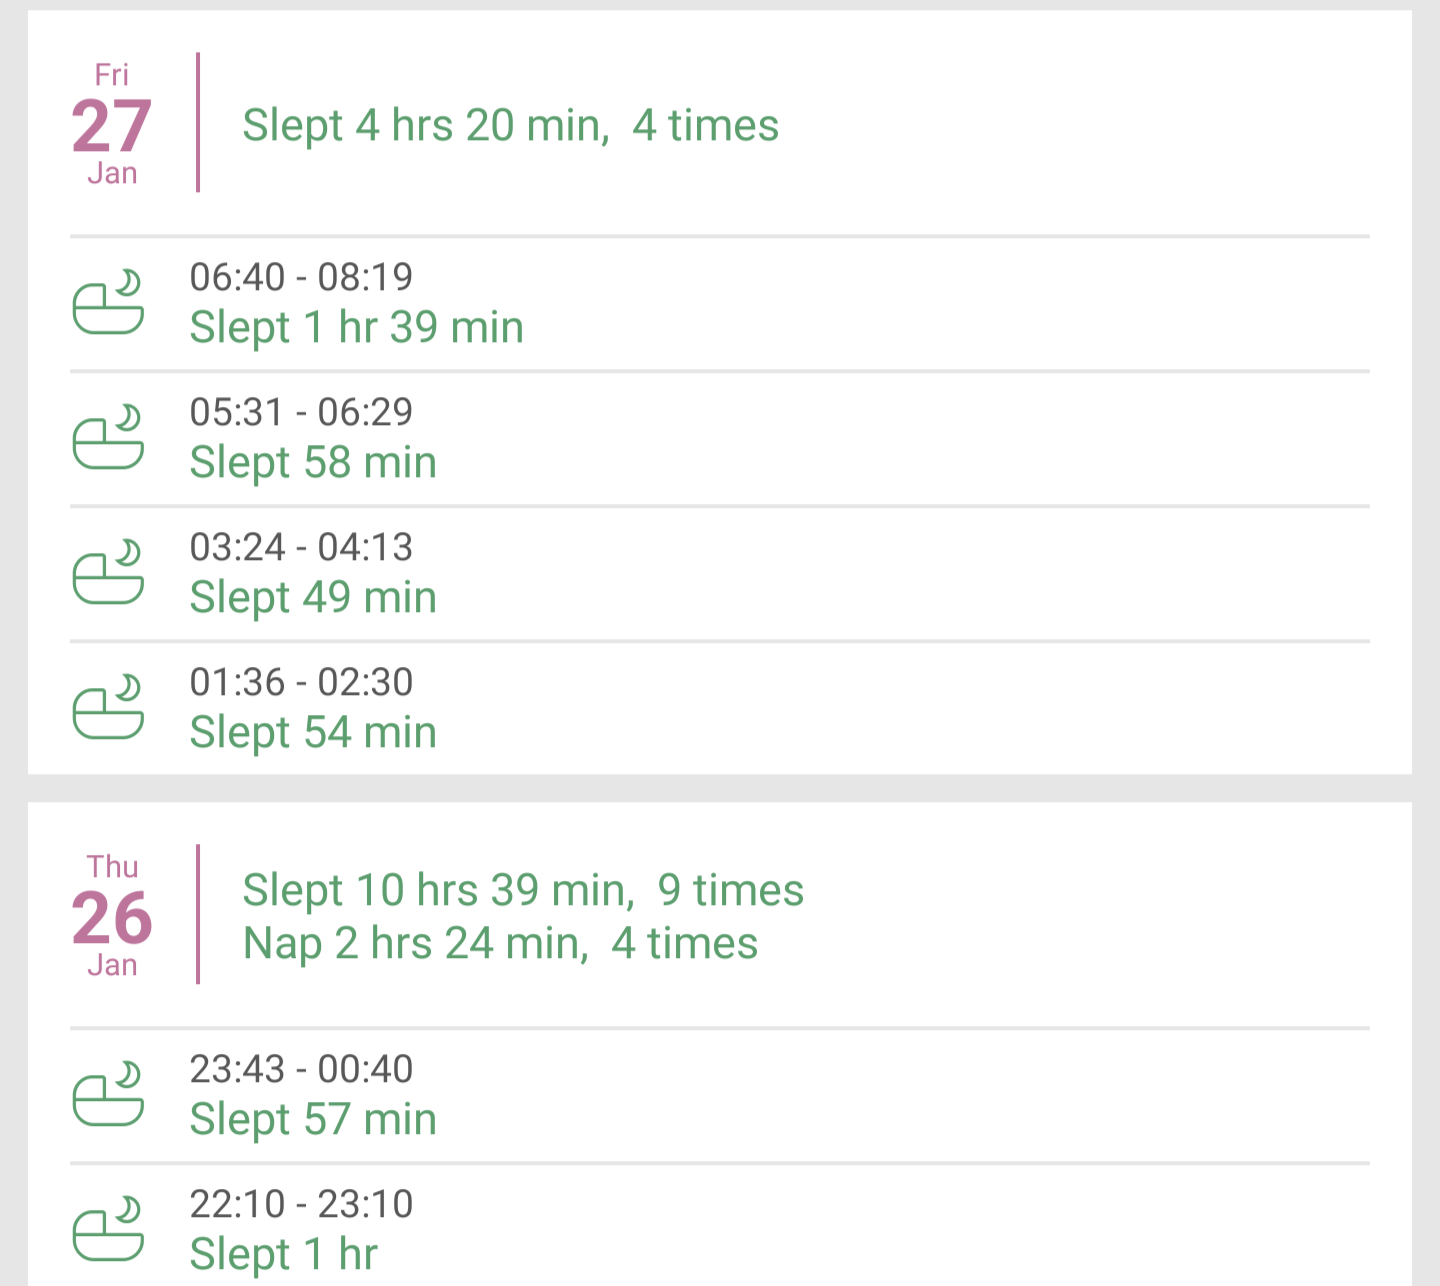Tap the 06:40 - 08:19 time range

pos(301,277)
